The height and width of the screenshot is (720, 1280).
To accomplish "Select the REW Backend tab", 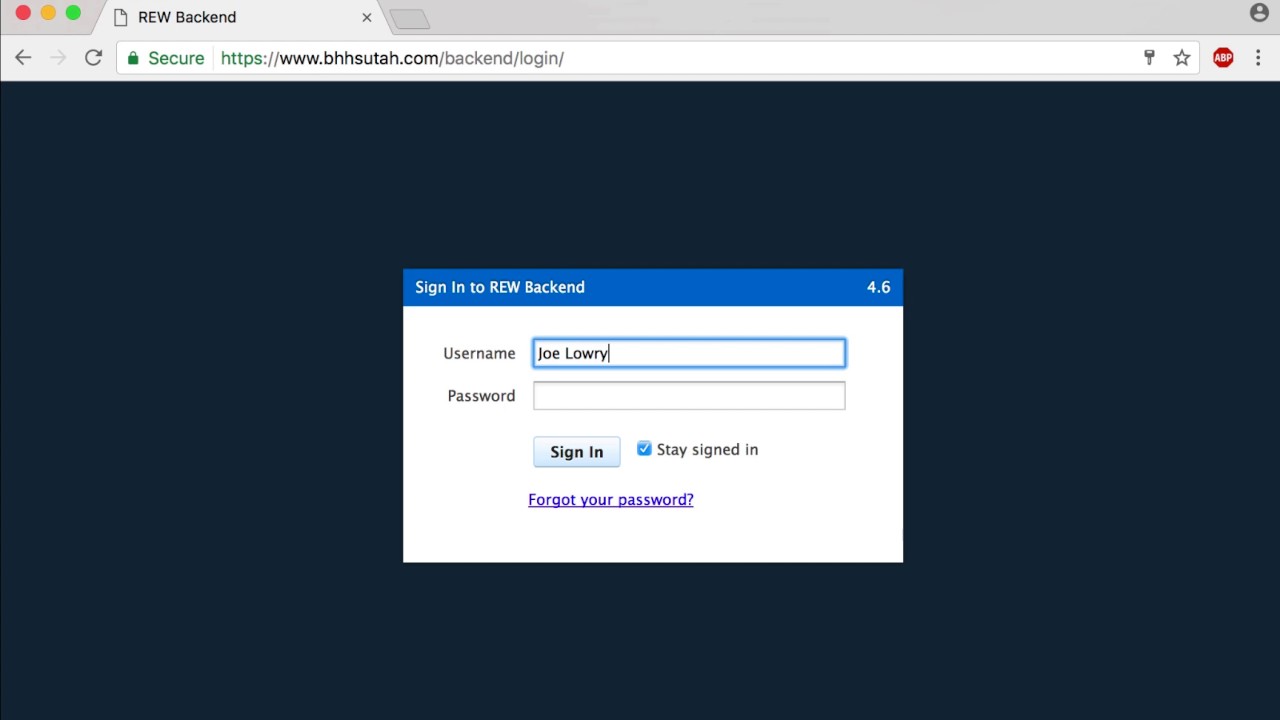I will coord(240,17).
